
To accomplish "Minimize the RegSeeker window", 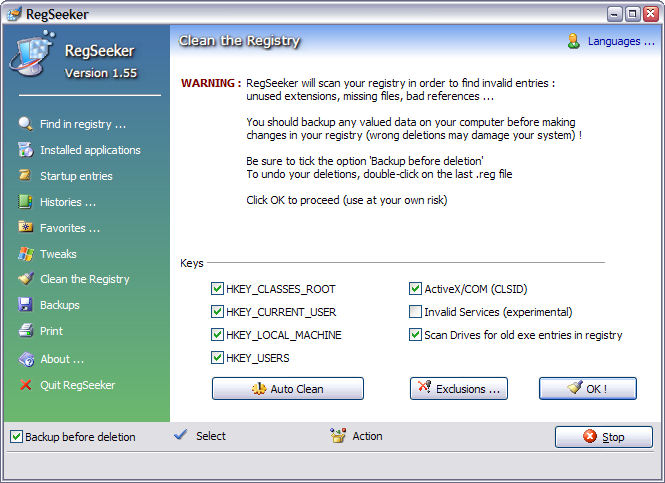I will tap(614, 14).
